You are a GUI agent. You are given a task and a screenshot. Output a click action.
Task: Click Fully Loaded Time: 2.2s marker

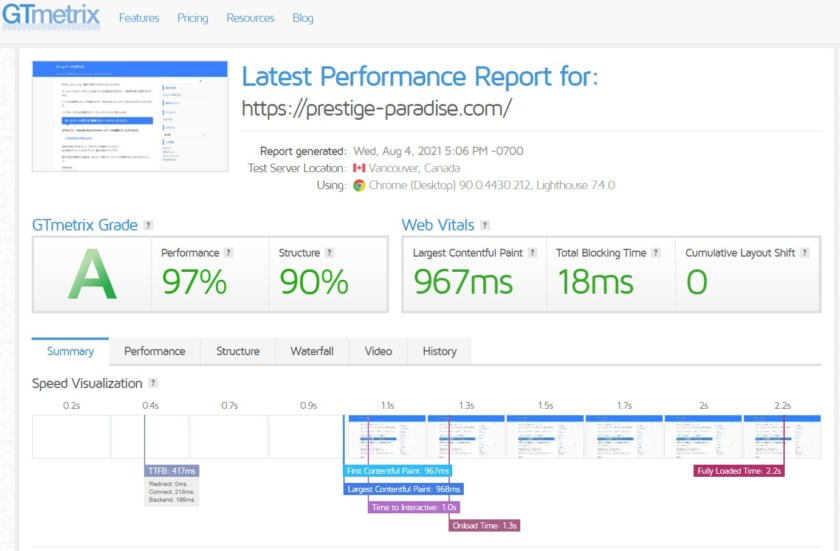739,471
